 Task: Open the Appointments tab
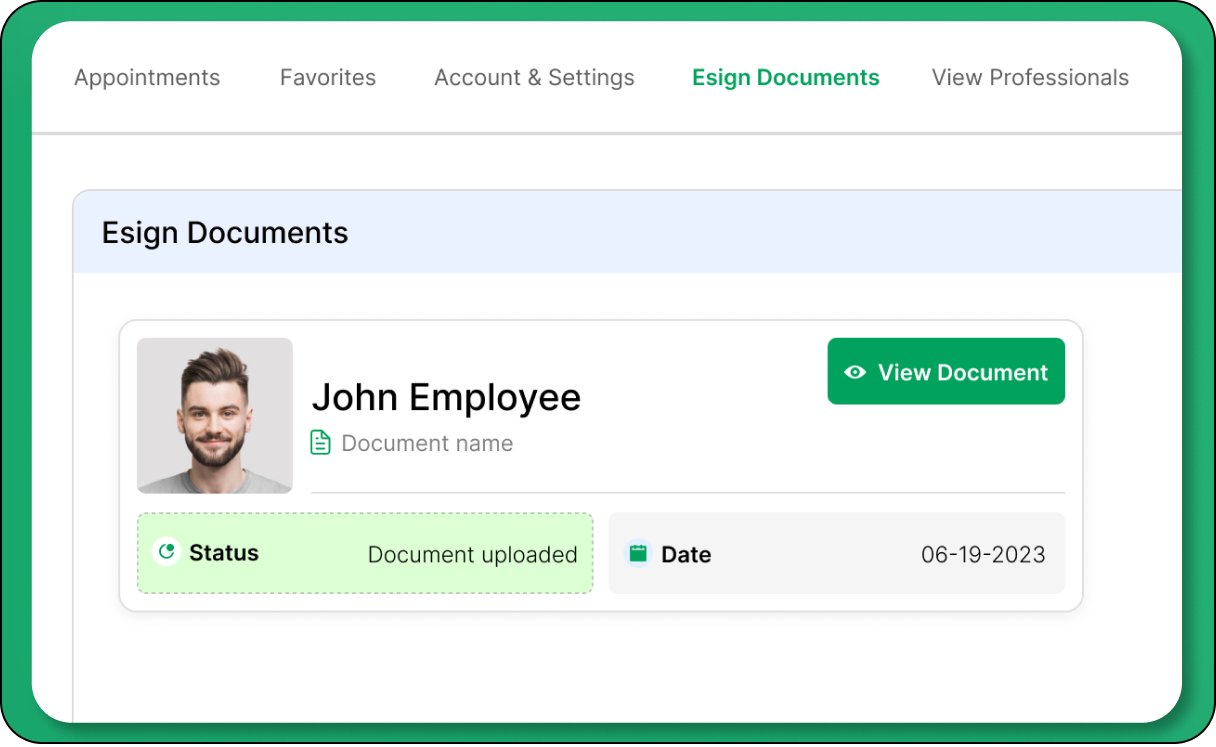pos(147,78)
